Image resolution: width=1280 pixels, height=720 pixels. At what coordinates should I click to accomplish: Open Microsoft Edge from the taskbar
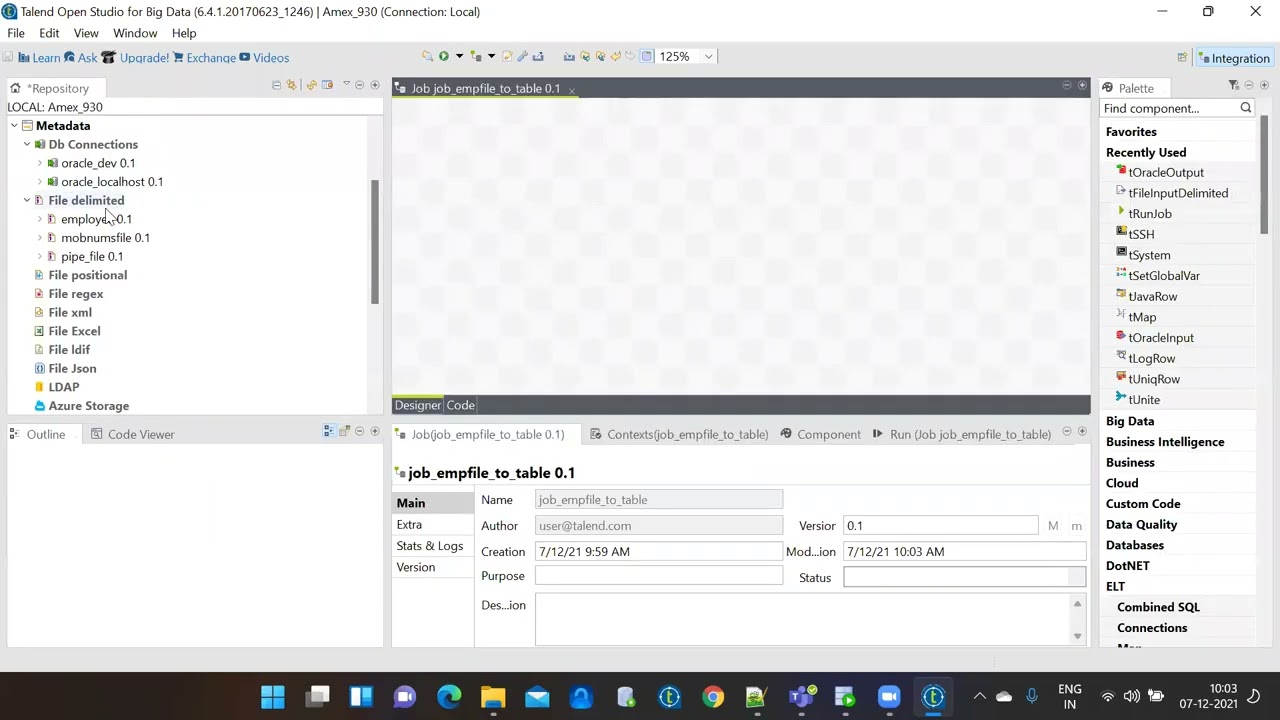coord(449,697)
